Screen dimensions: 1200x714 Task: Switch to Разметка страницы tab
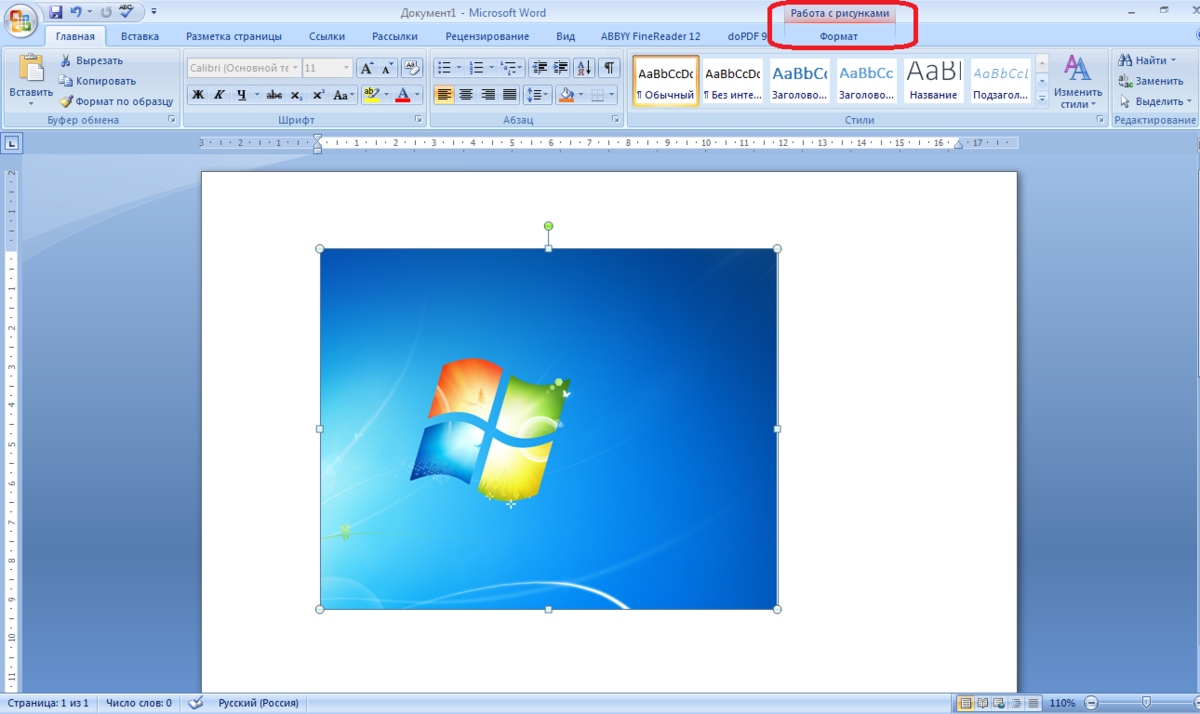click(x=234, y=36)
